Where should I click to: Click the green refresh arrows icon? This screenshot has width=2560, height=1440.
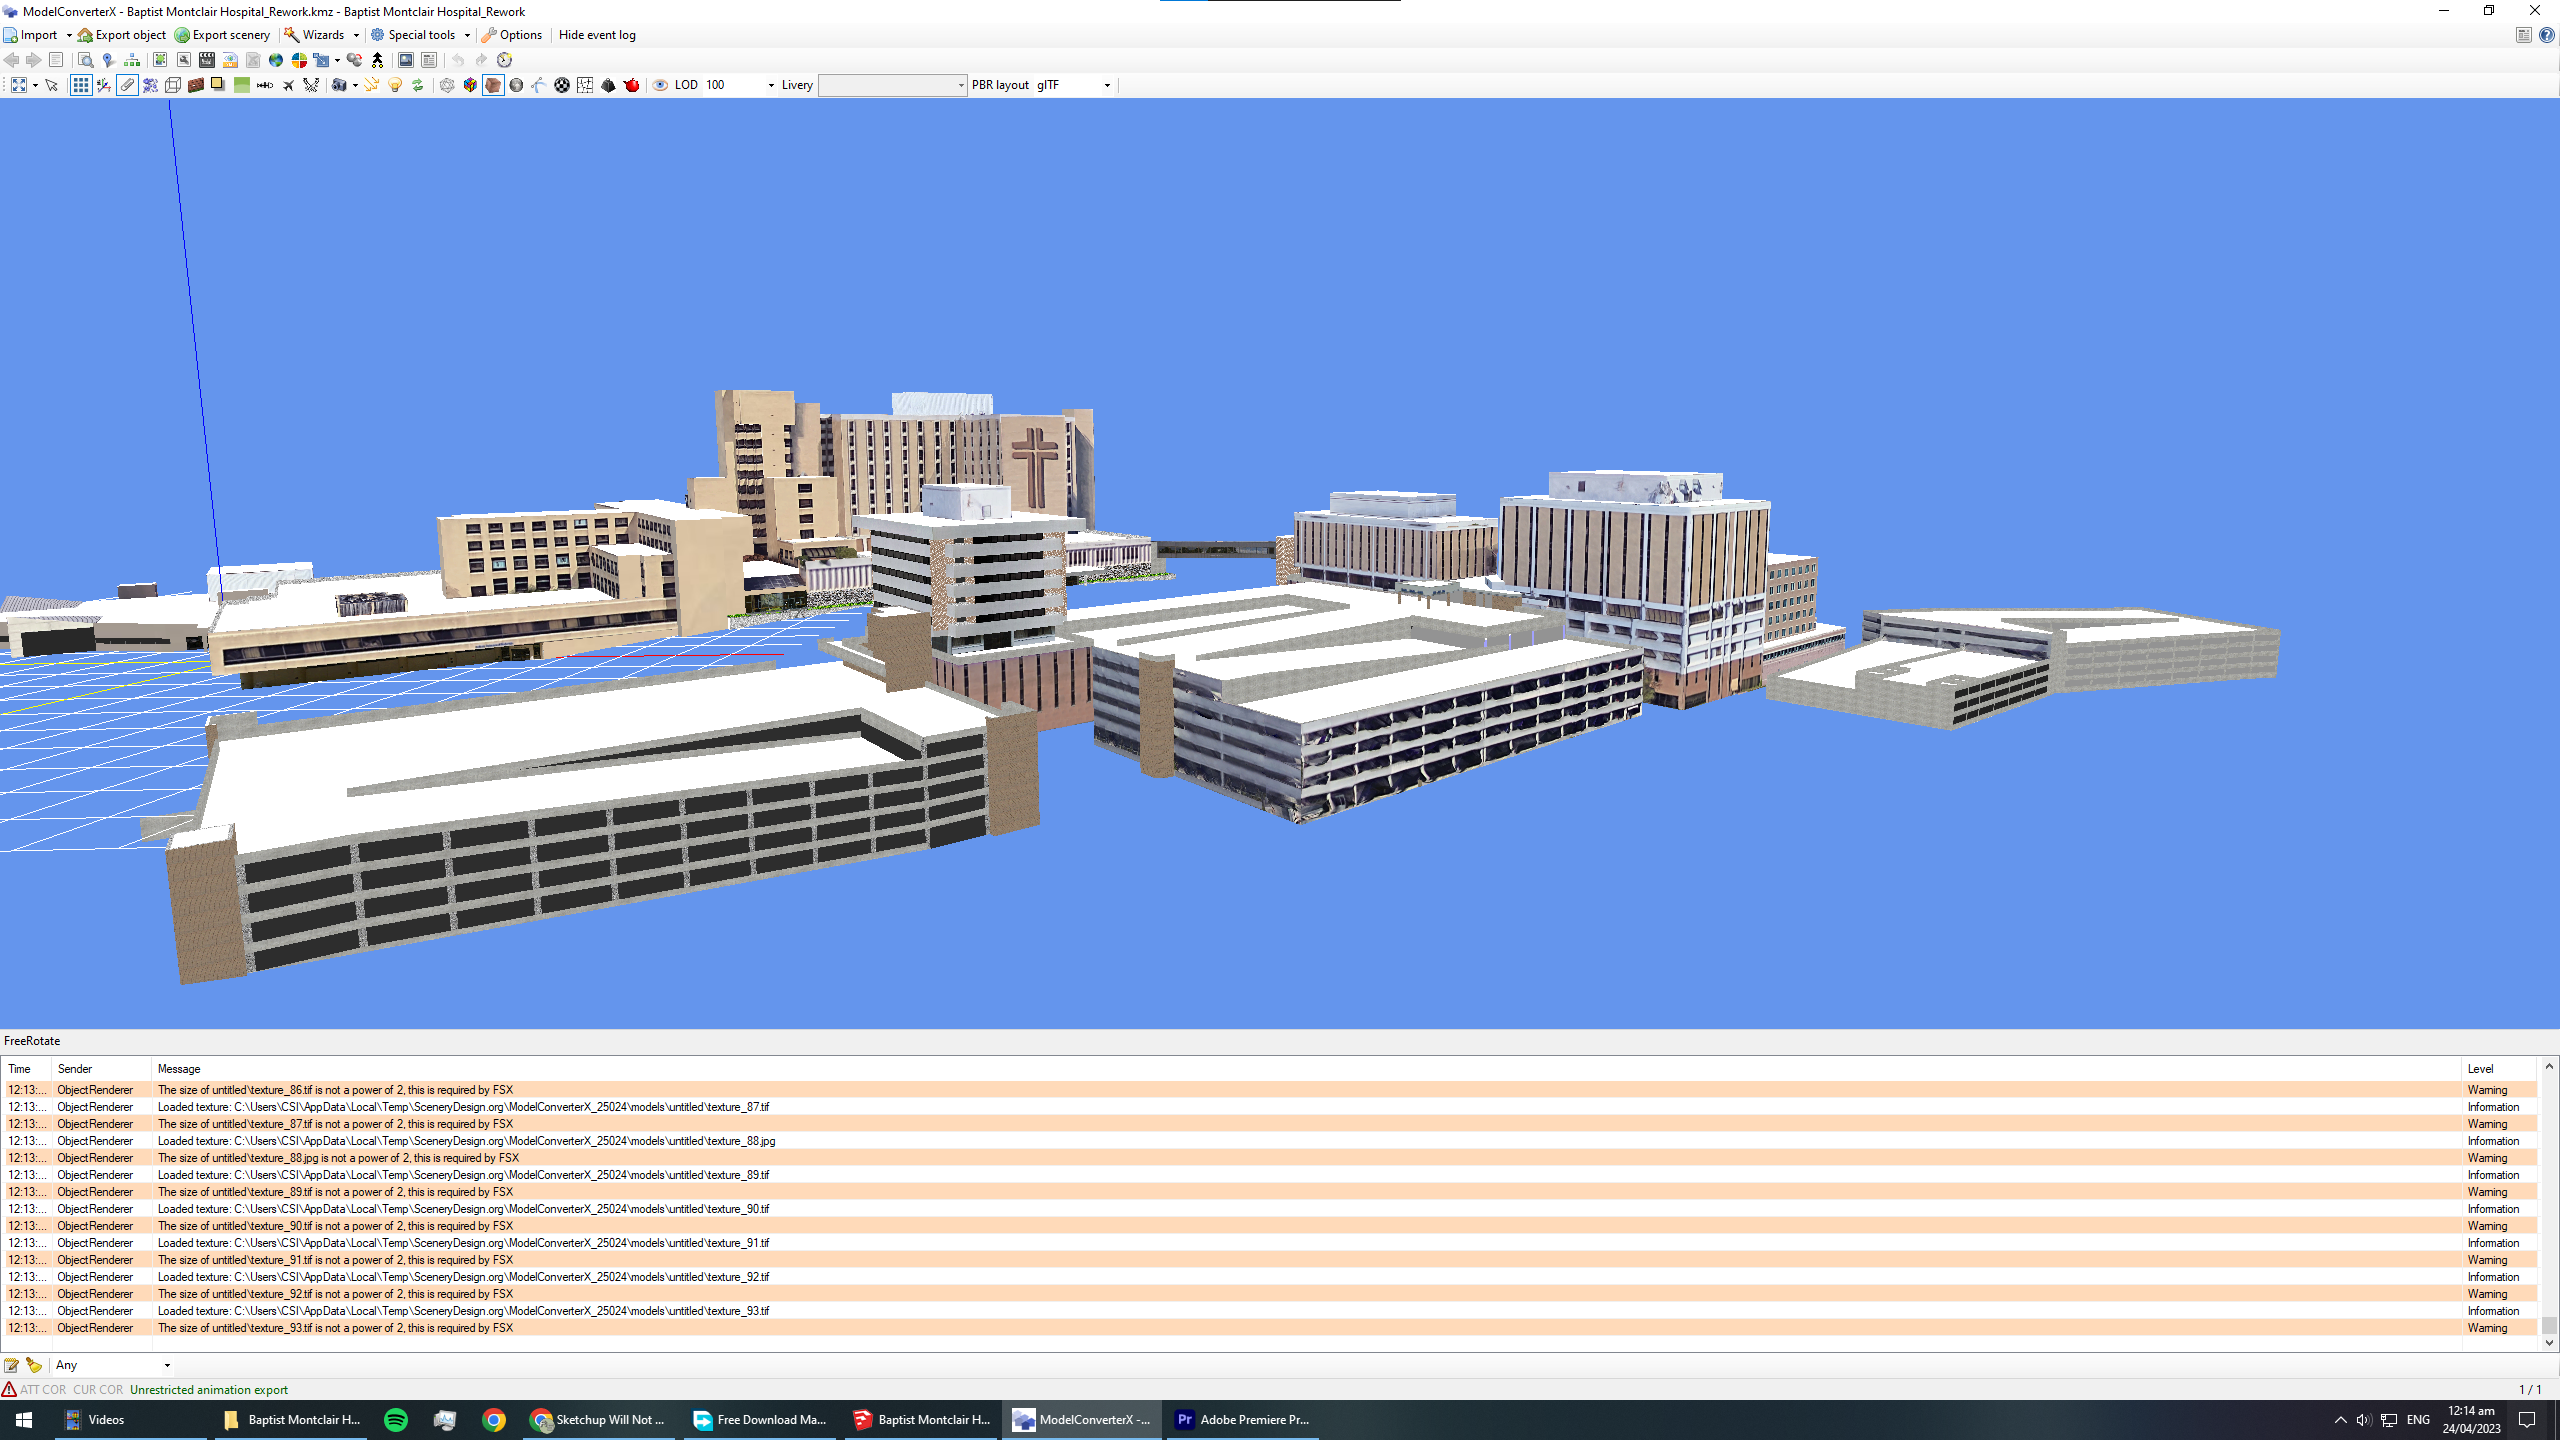(x=418, y=85)
